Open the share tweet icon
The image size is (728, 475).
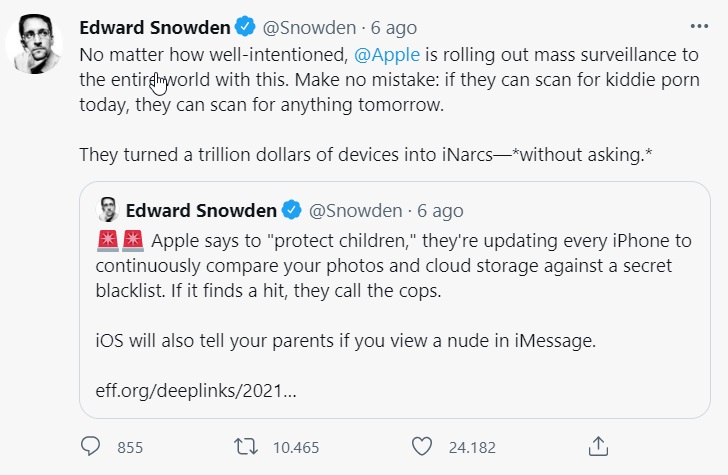[598, 446]
